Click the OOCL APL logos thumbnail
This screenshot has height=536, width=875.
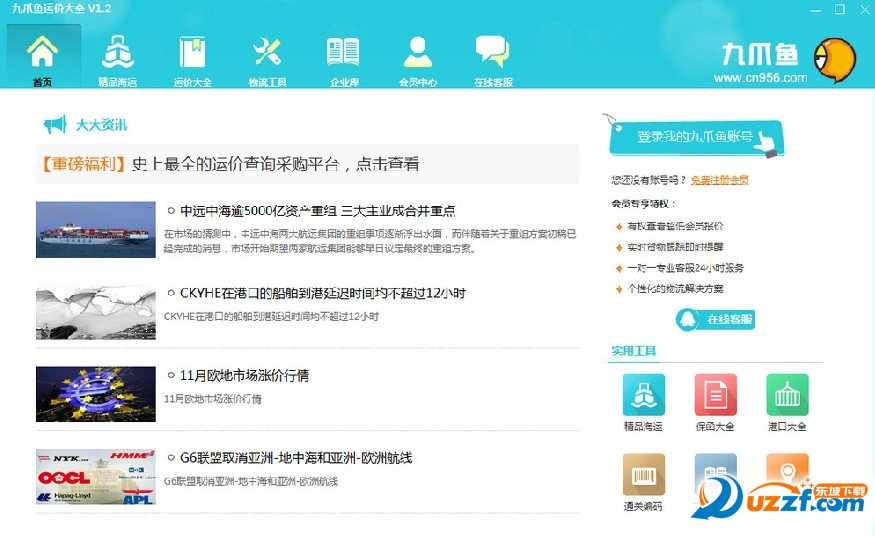pos(96,477)
